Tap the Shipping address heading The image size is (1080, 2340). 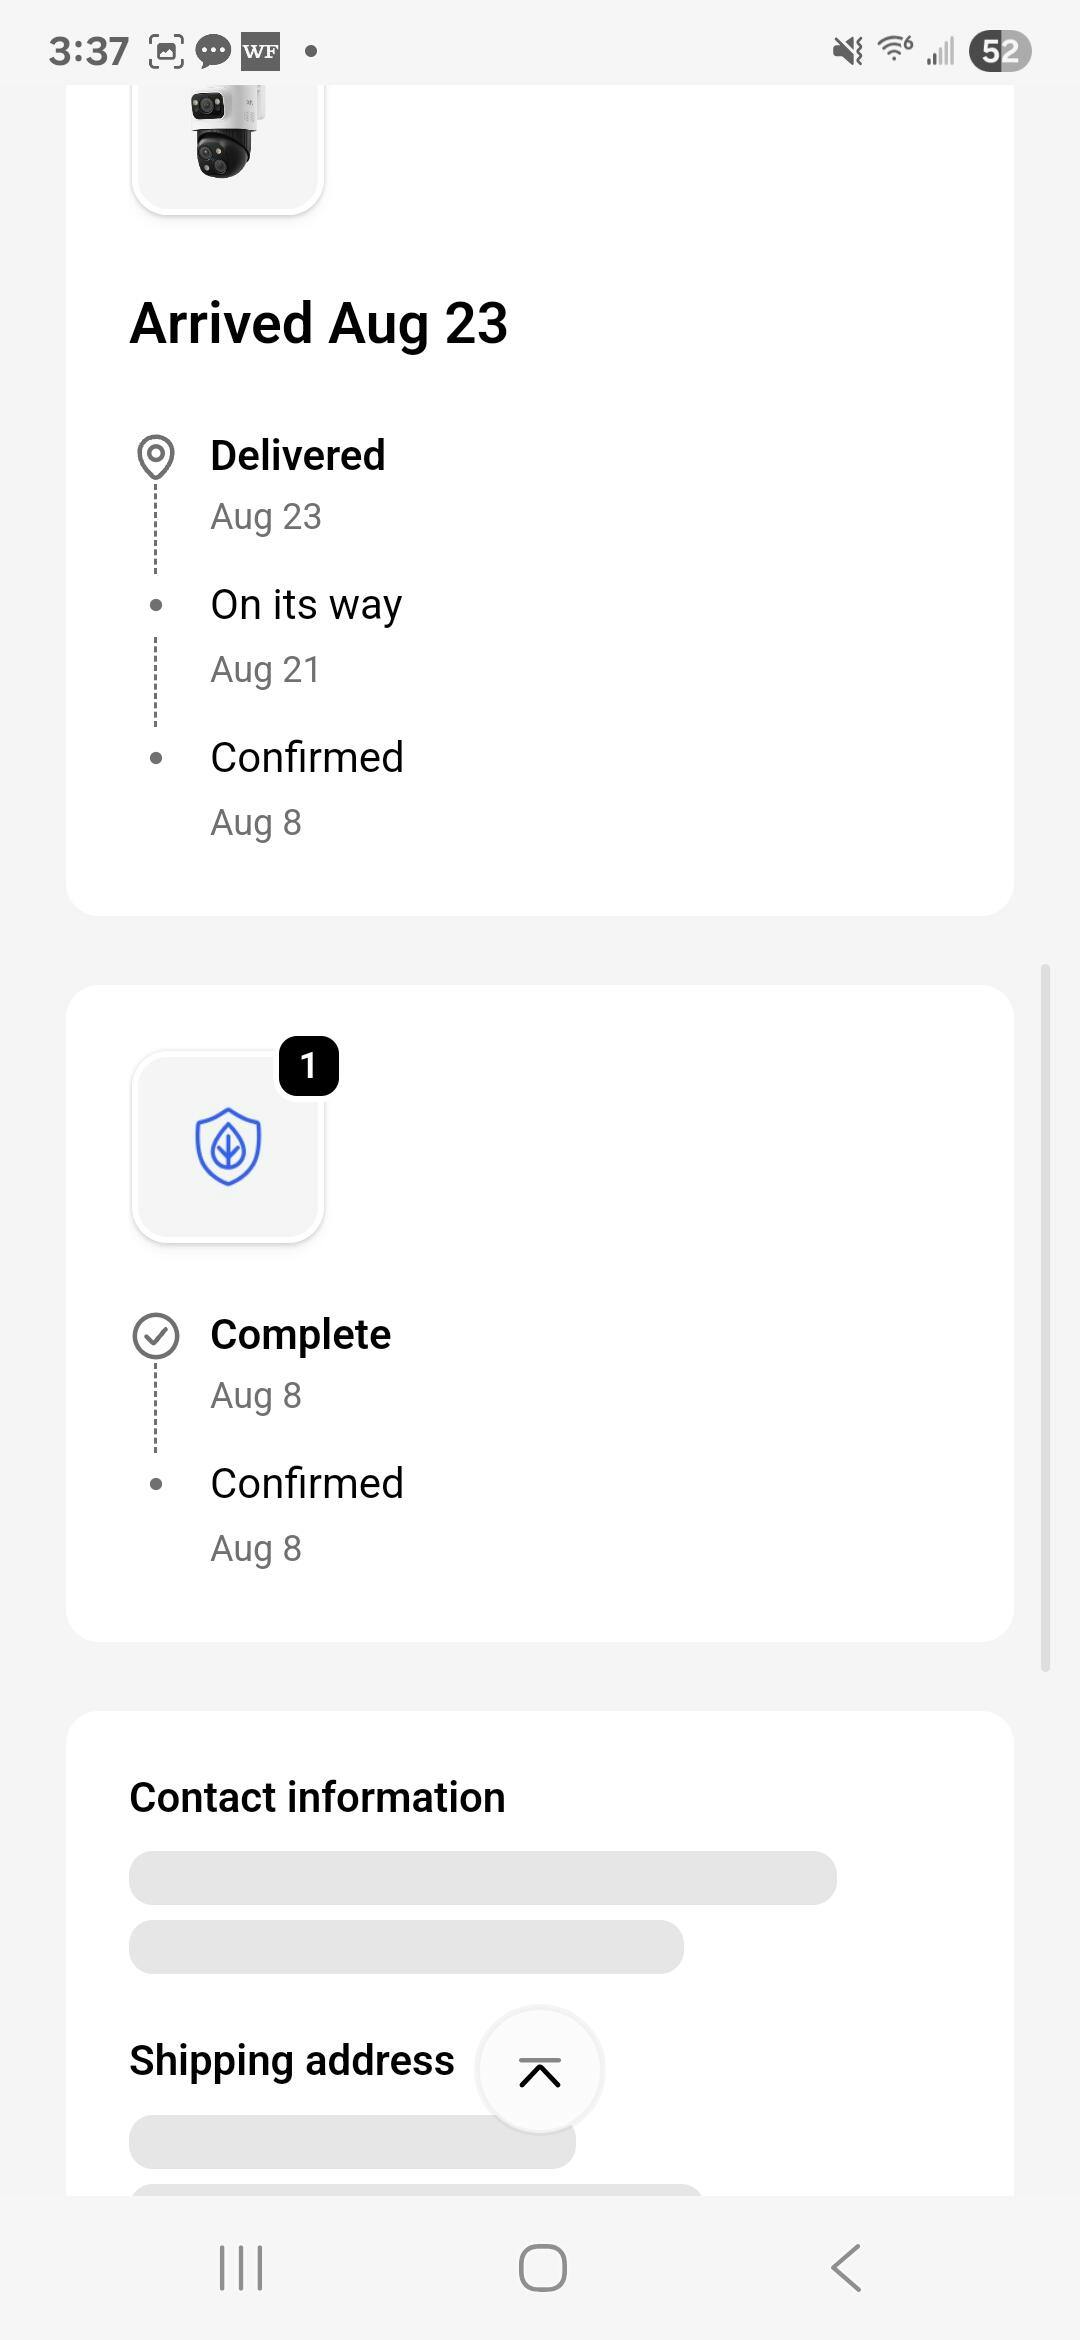point(292,2060)
